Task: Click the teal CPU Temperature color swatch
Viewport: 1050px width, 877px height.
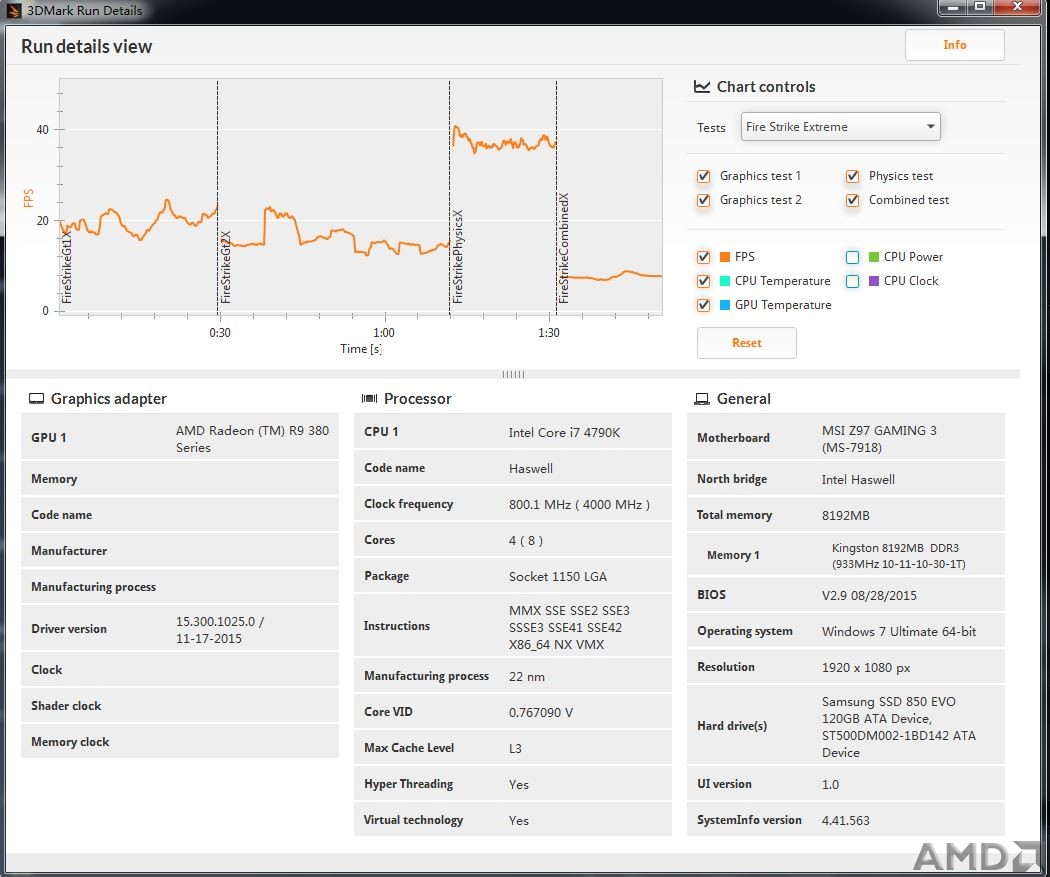Action: 725,281
